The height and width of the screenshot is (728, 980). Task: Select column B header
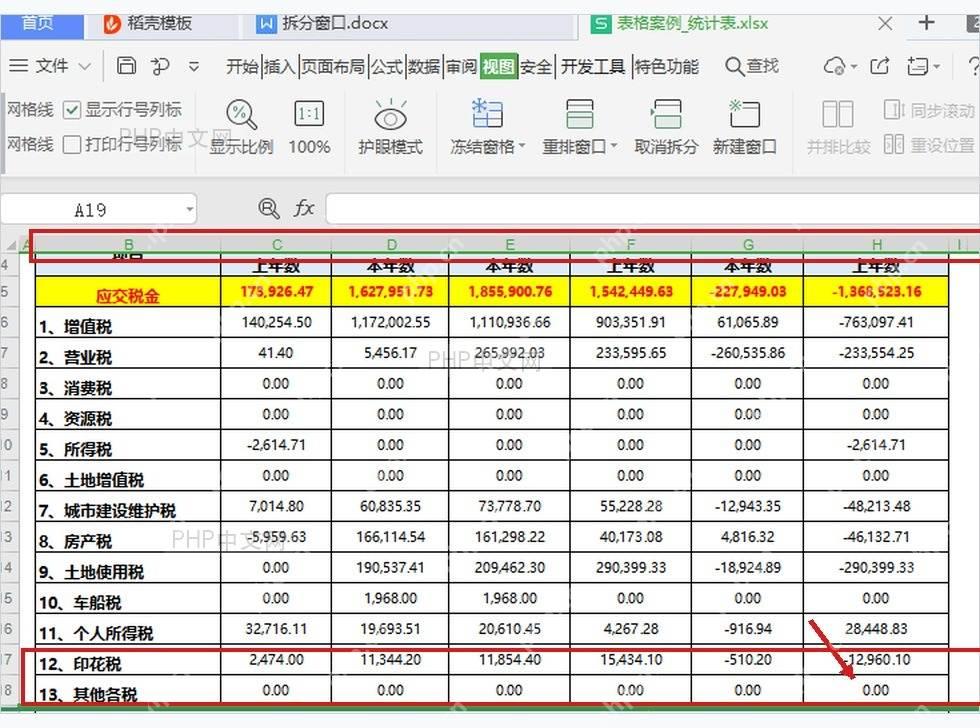[129, 244]
